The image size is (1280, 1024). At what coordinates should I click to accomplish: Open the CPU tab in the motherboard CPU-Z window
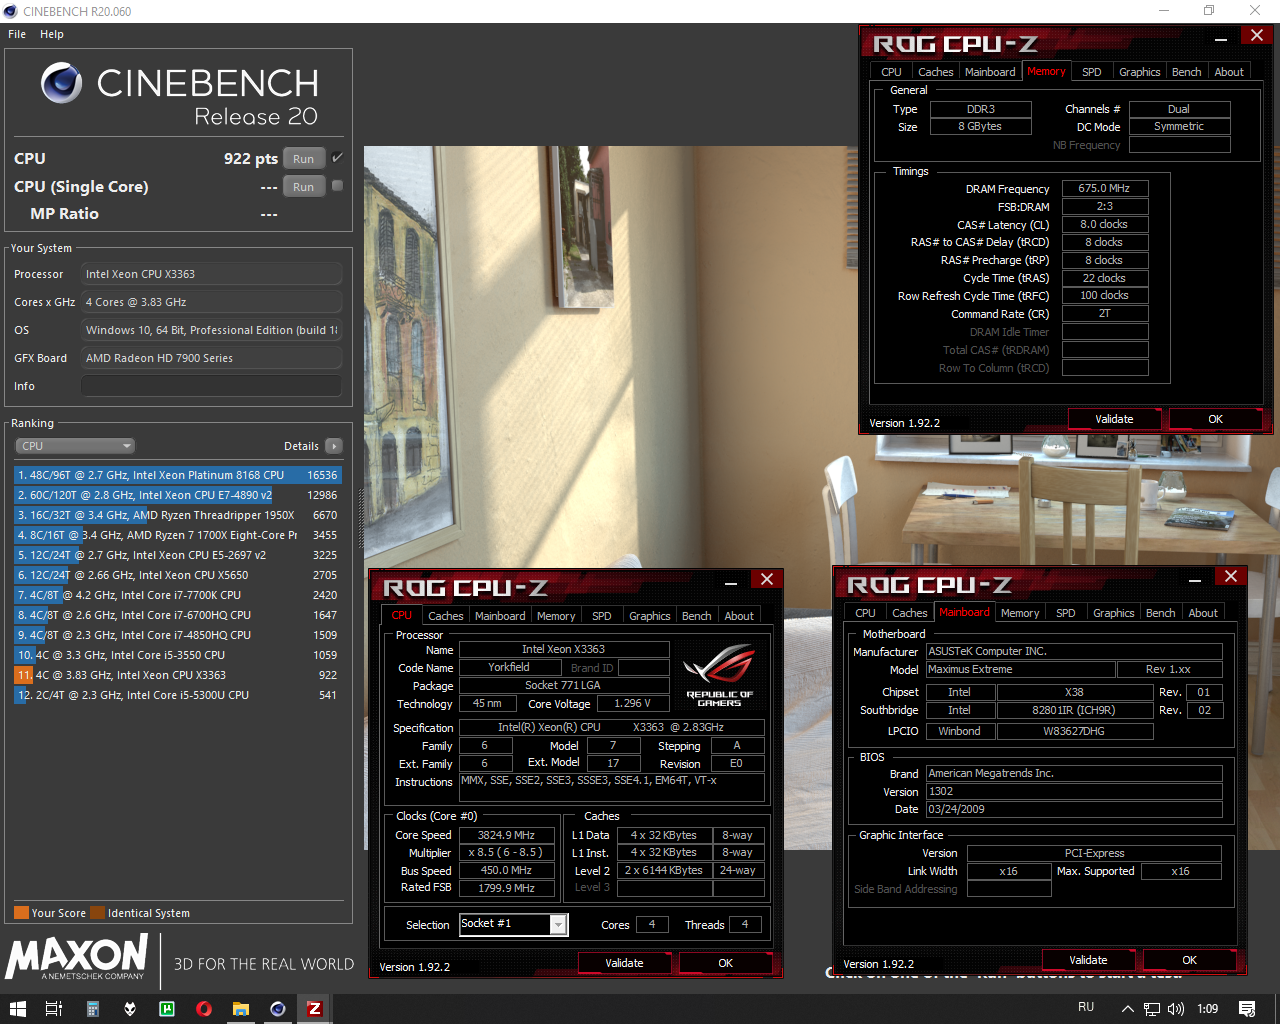pyautogui.click(x=866, y=613)
